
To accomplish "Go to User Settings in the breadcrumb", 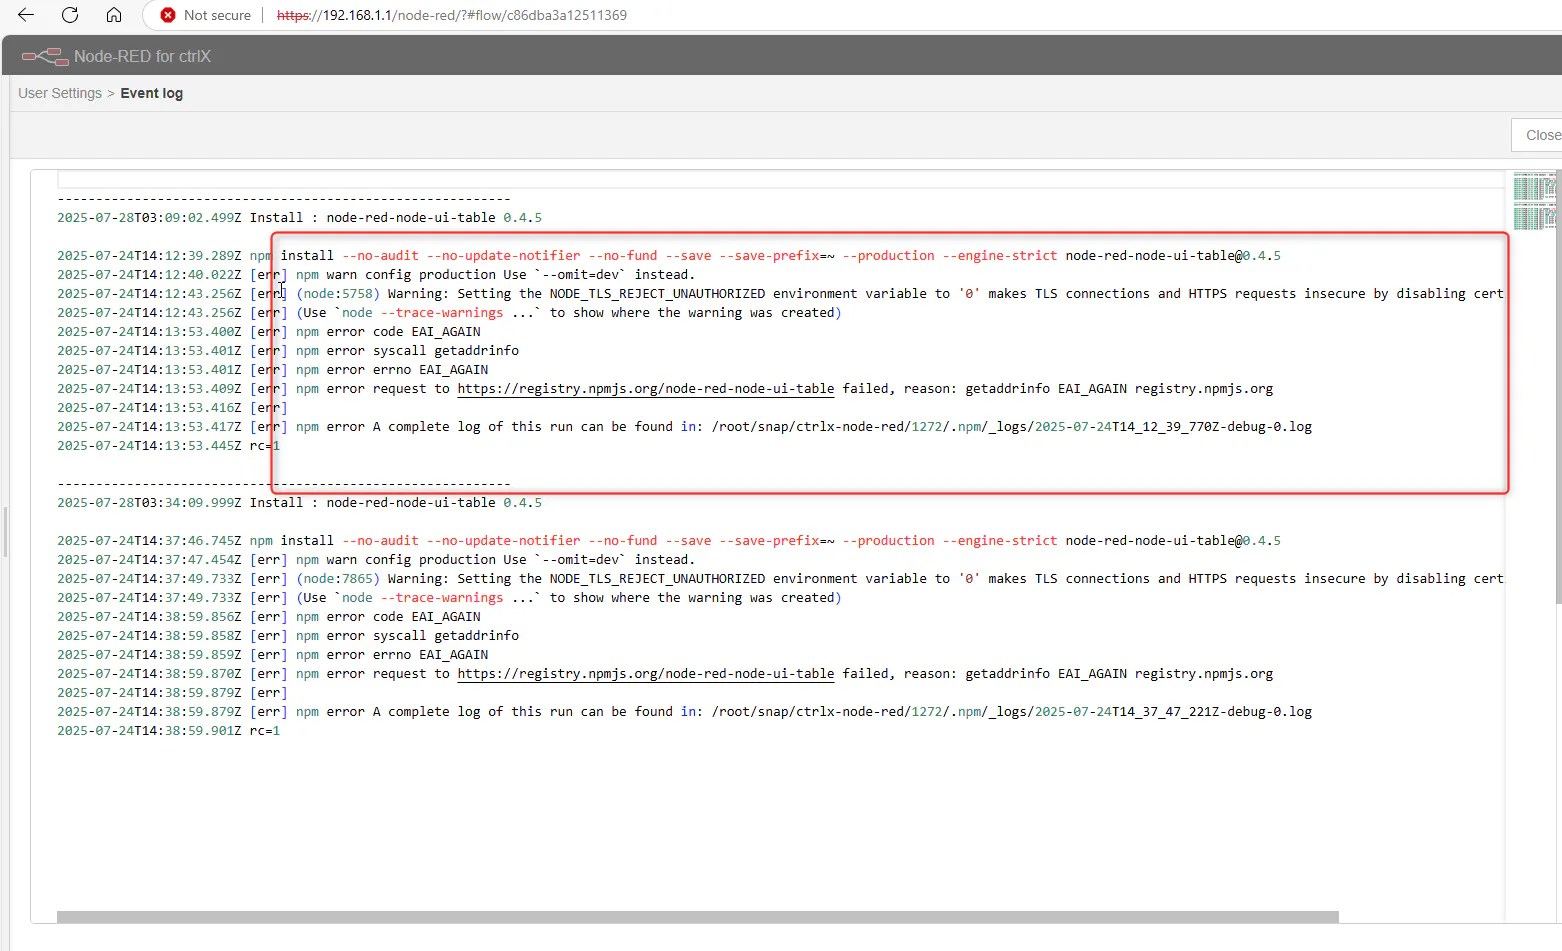I will tap(60, 93).
